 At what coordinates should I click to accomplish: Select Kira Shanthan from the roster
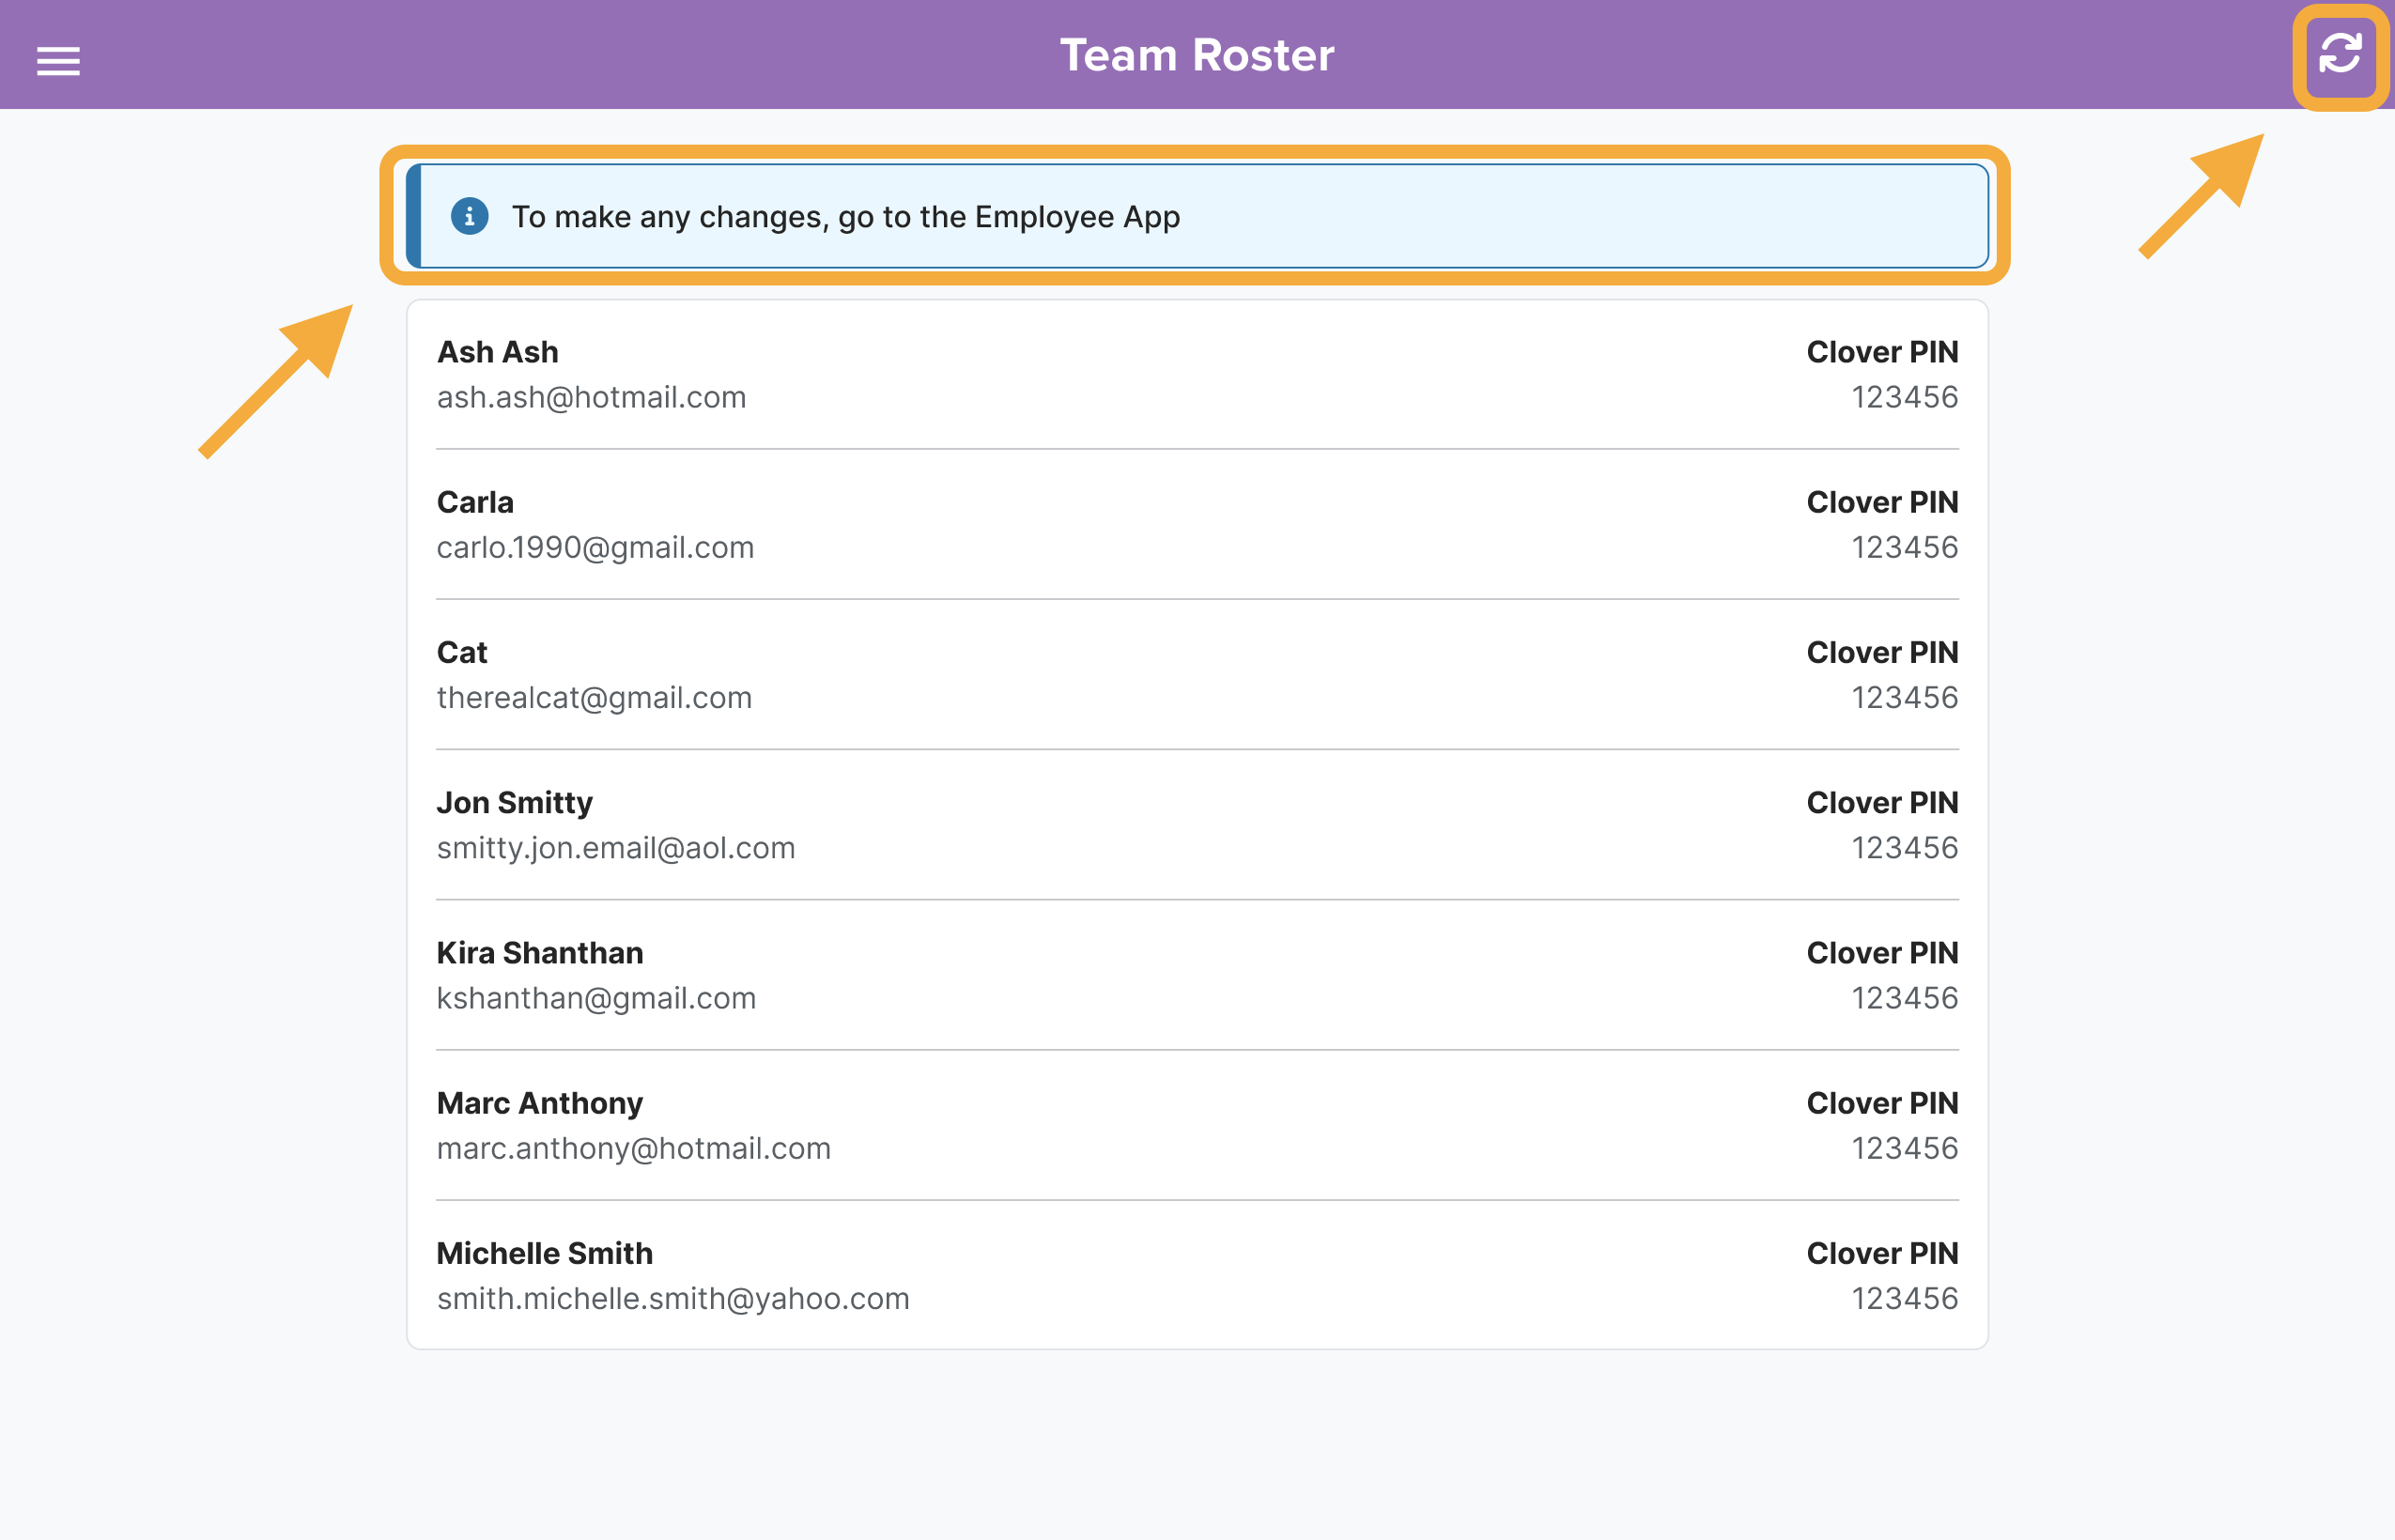coord(540,952)
